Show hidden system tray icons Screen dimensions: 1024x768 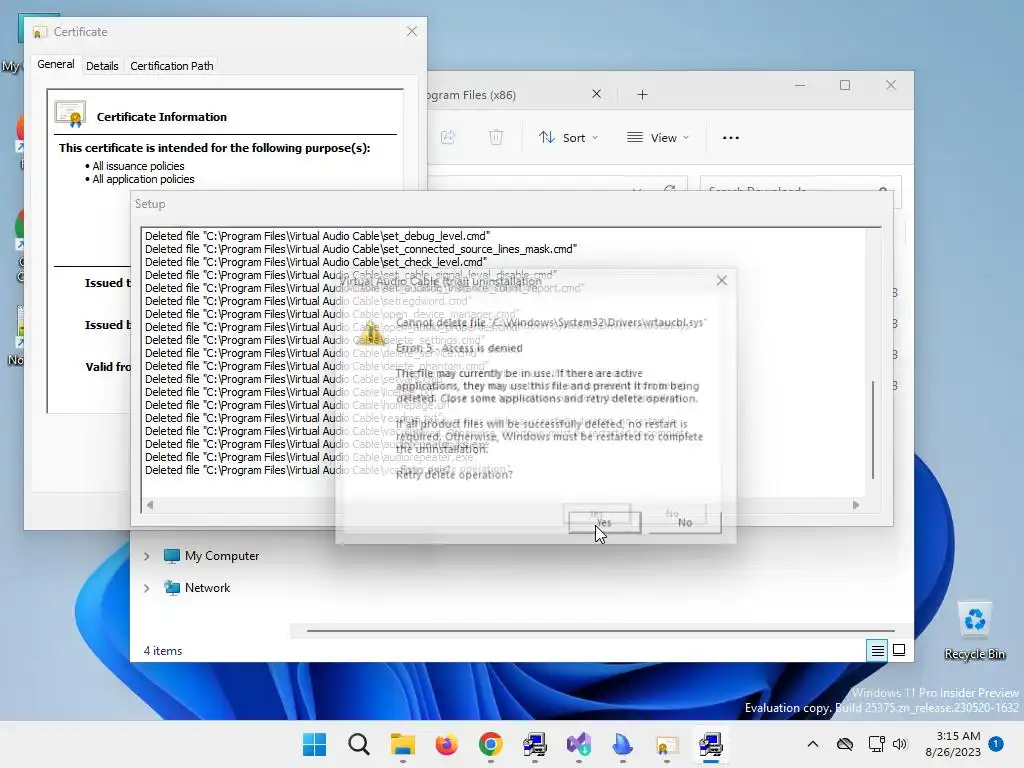pos(812,744)
